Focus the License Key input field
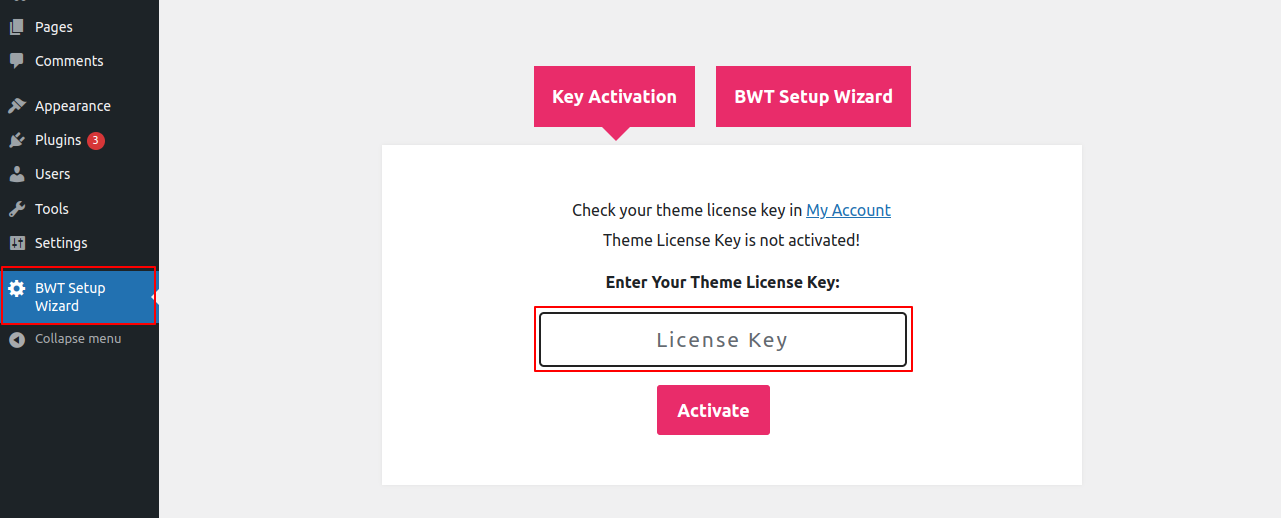This screenshot has height=518, width=1281. (x=723, y=340)
